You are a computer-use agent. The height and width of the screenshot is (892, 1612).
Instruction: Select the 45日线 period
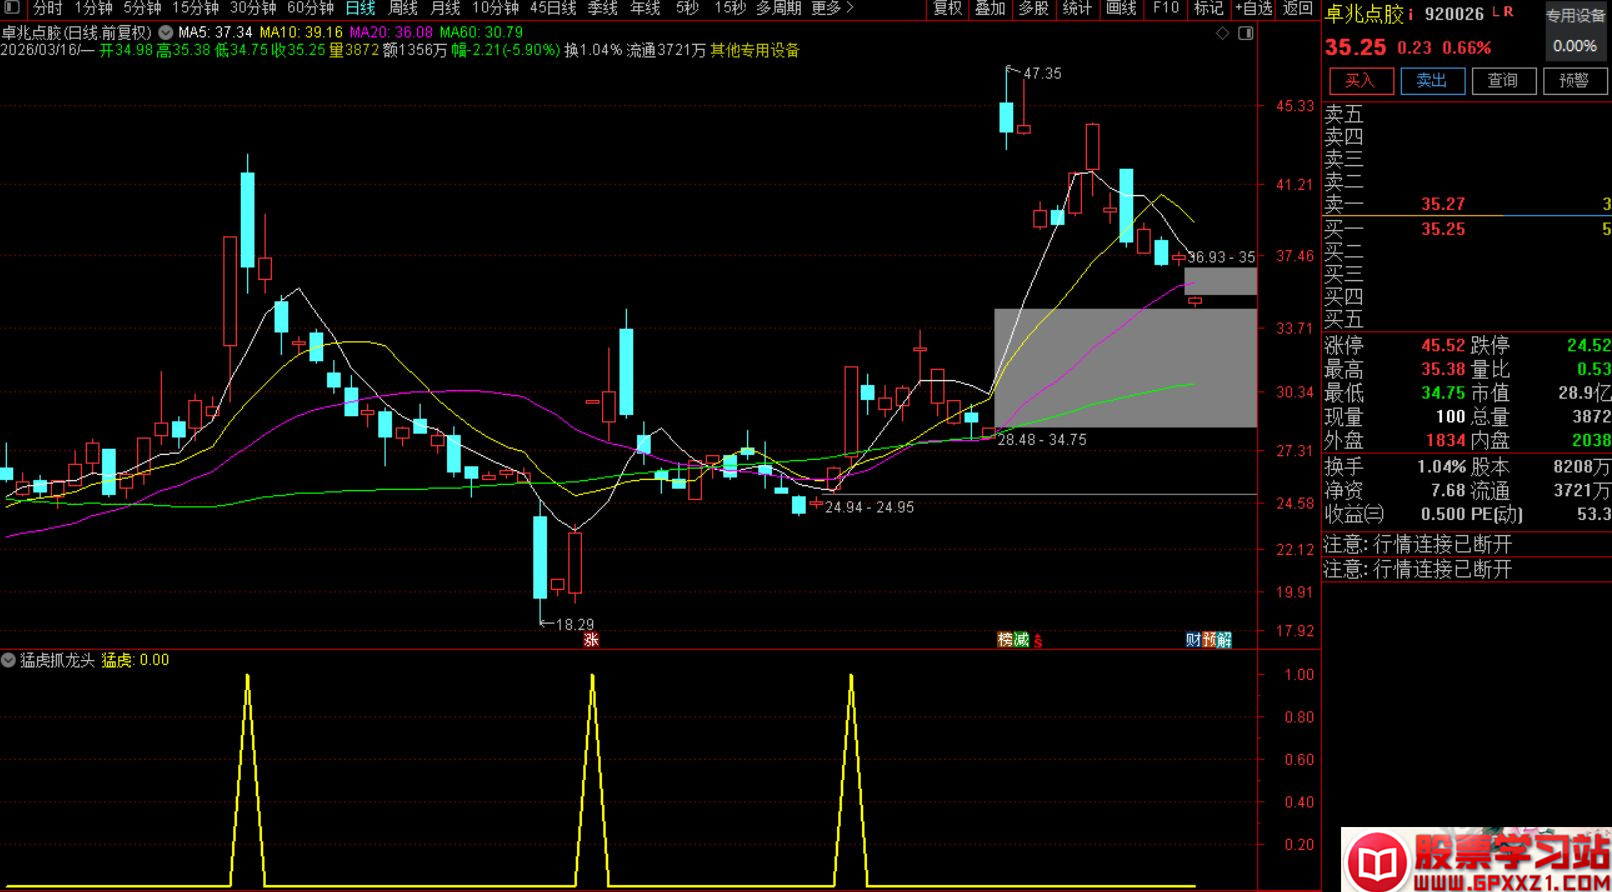[553, 8]
